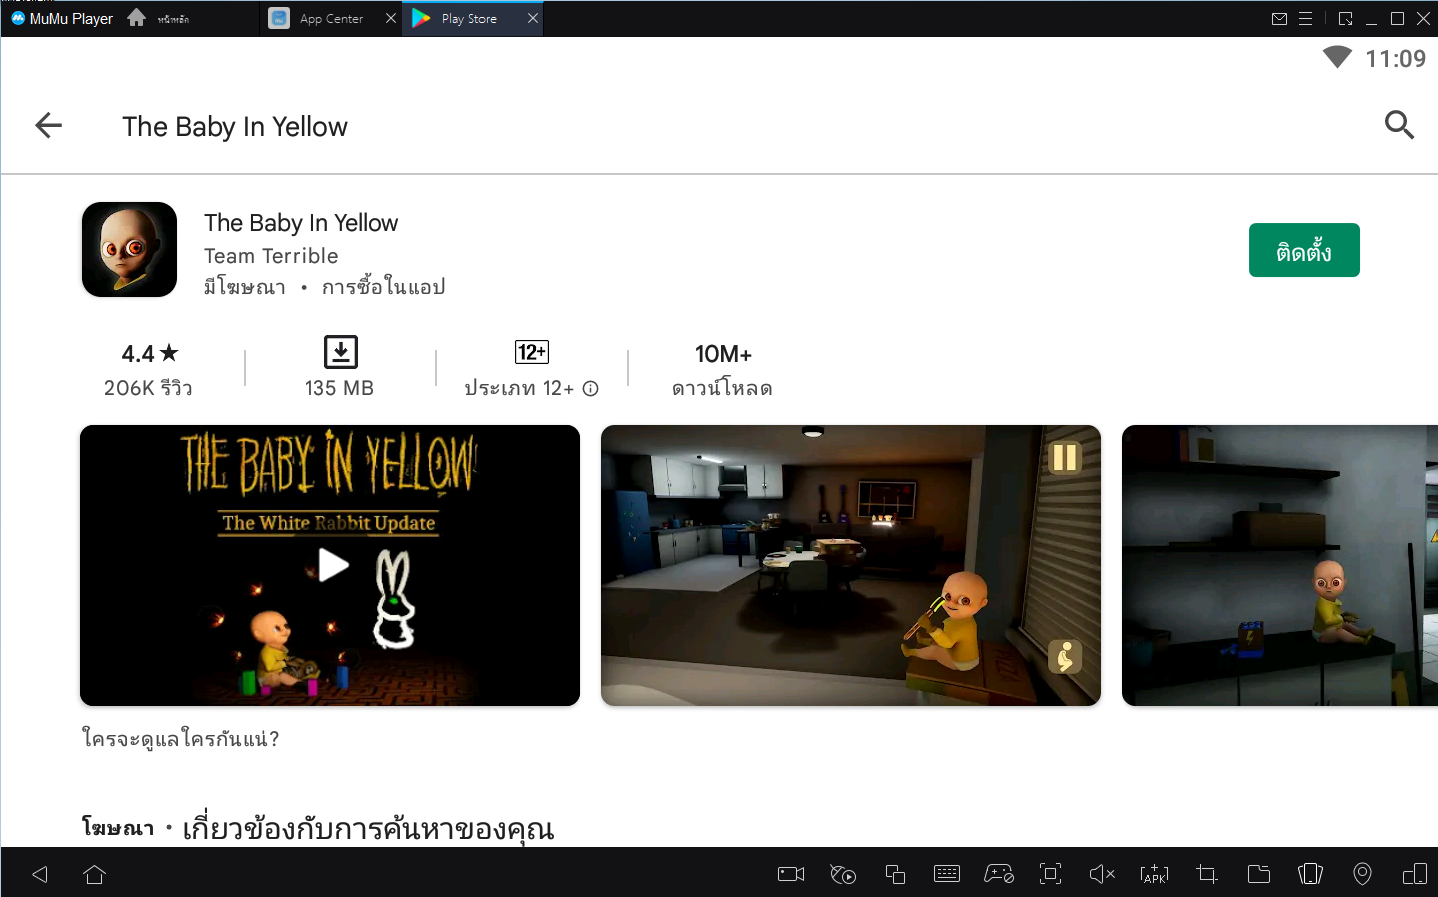Install an APK file via toolbar
The height and width of the screenshot is (897, 1438).
1154,874
